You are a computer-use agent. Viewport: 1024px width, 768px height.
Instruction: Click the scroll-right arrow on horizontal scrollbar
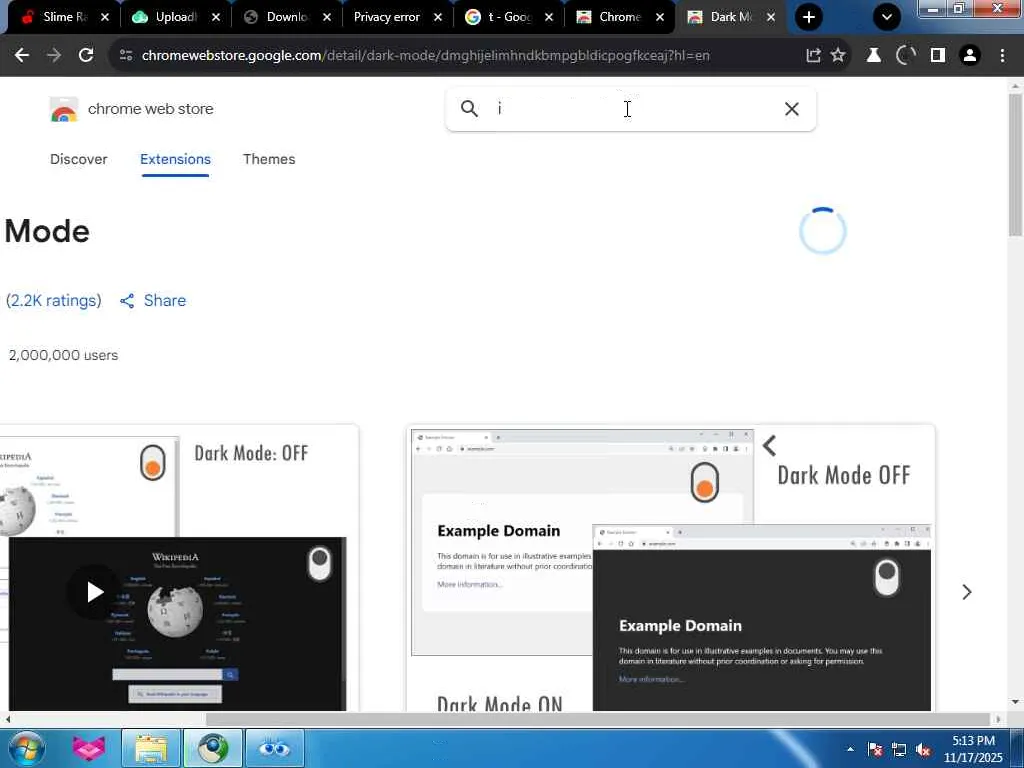click(x=997, y=718)
